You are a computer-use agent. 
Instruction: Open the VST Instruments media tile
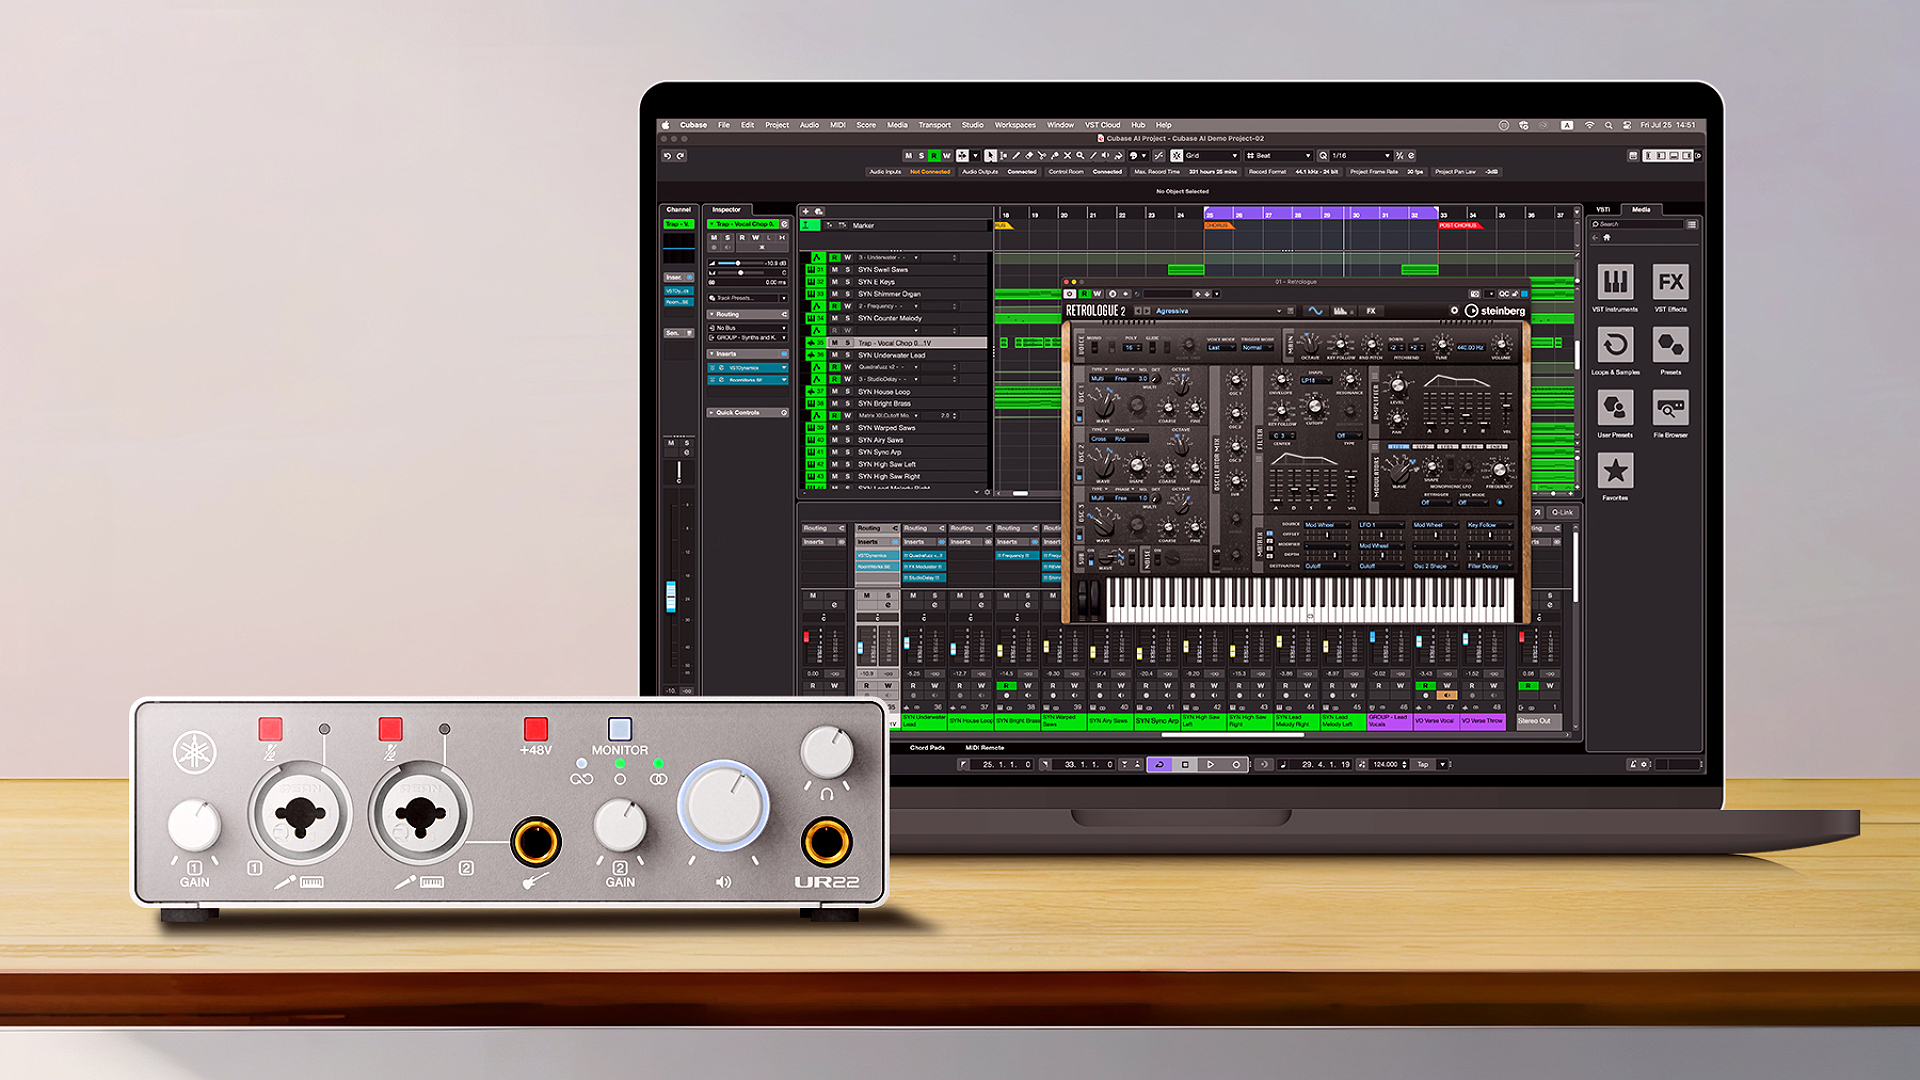(x=1615, y=283)
